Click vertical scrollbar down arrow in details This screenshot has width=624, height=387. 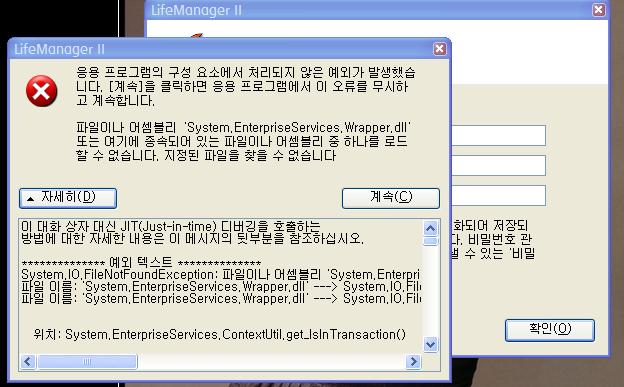431,344
